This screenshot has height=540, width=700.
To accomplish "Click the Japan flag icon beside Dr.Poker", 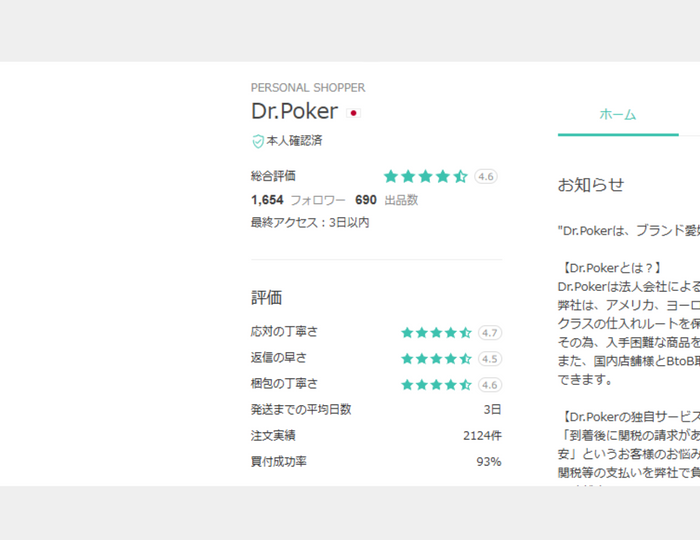I will tap(352, 113).
